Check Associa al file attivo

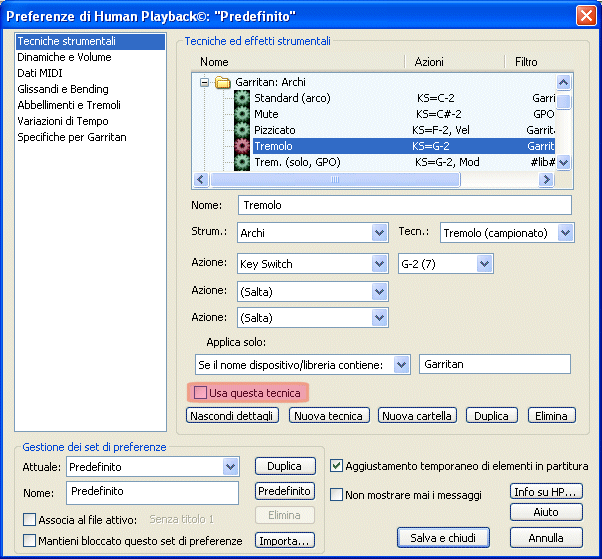click(x=29, y=520)
